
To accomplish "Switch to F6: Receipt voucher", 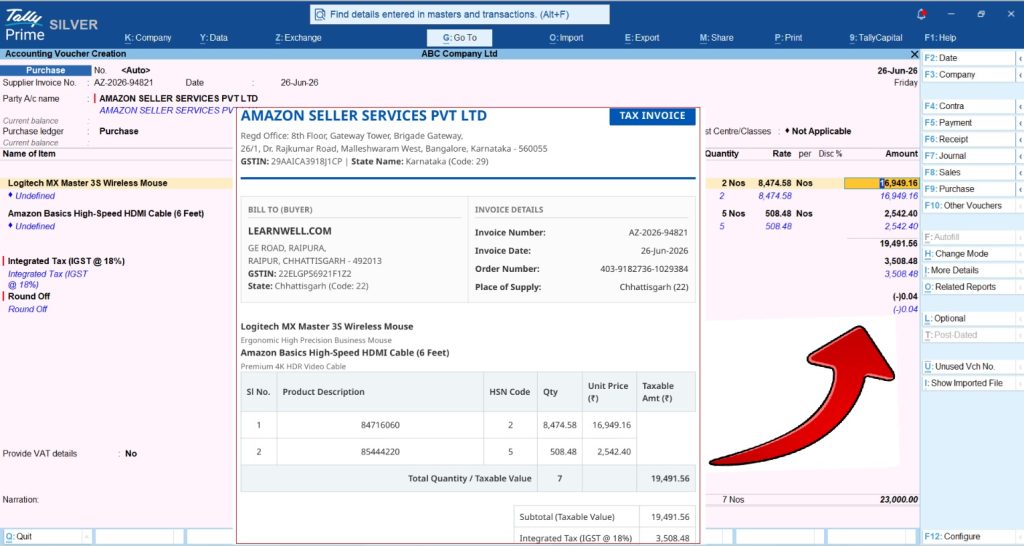I will click(x=968, y=139).
